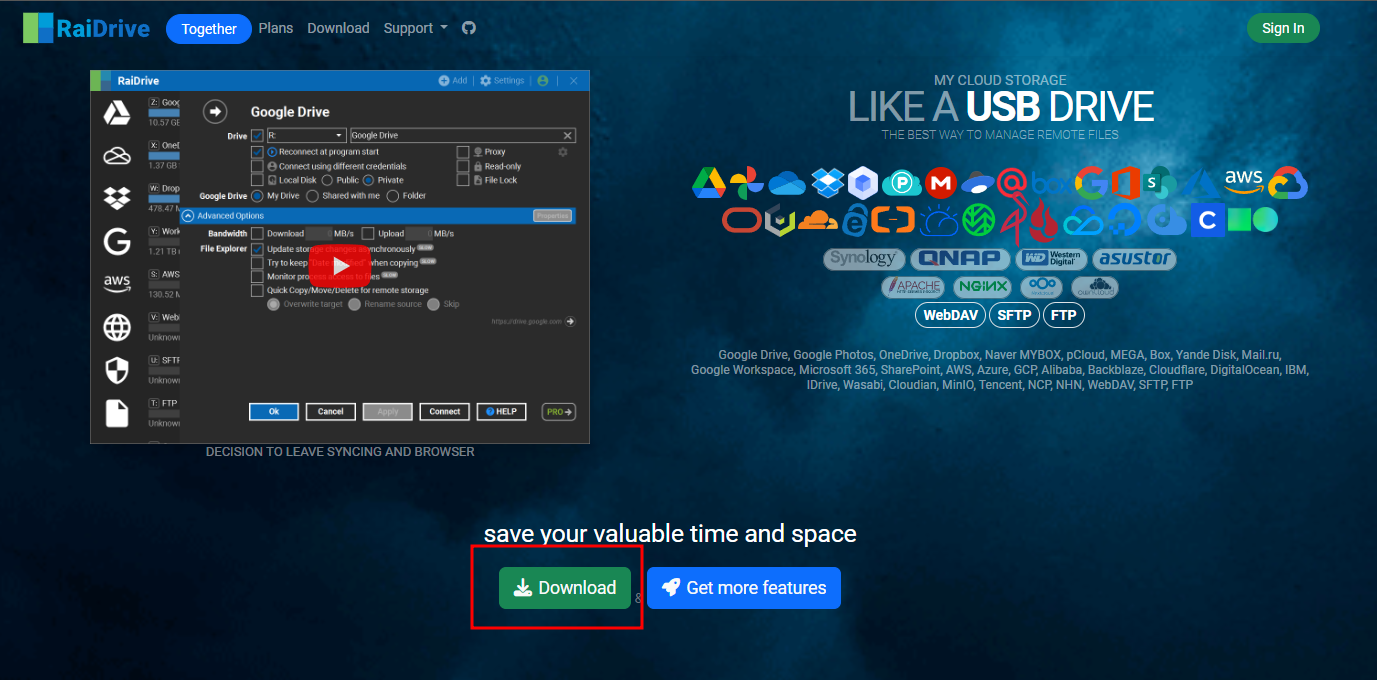Click the Sign In button
The image size is (1377, 680).
[1283, 28]
